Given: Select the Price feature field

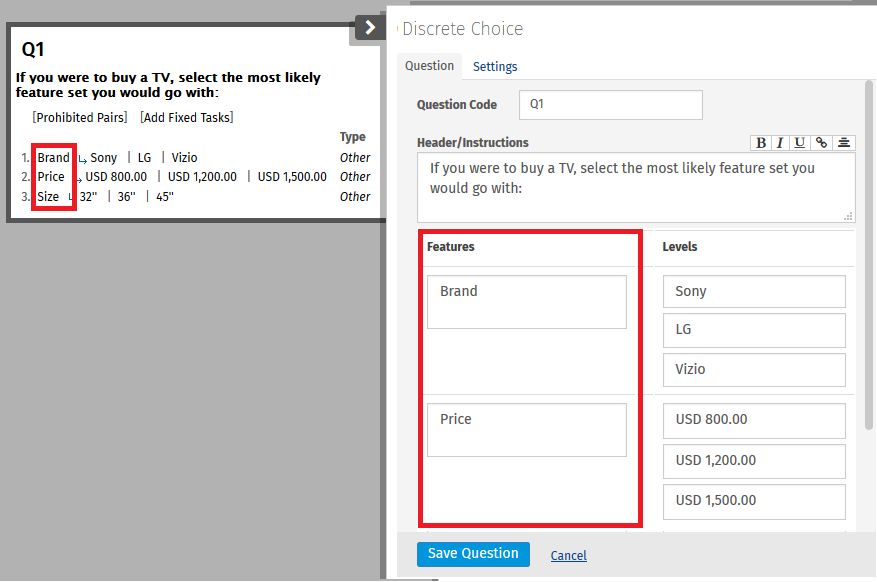Looking at the screenshot, I should pos(526,429).
